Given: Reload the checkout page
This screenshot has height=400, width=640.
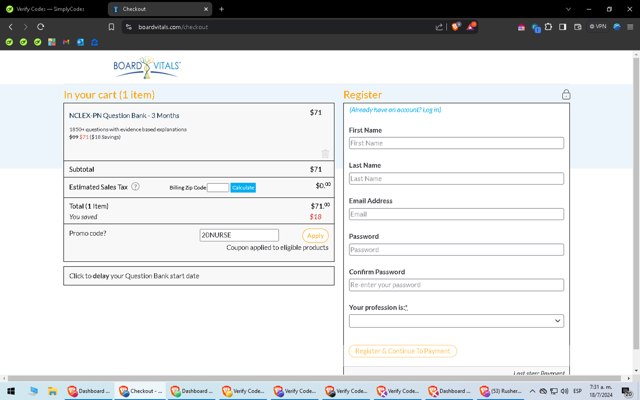Looking at the screenshot, I should pyautogui.click(x=40, y=27).
